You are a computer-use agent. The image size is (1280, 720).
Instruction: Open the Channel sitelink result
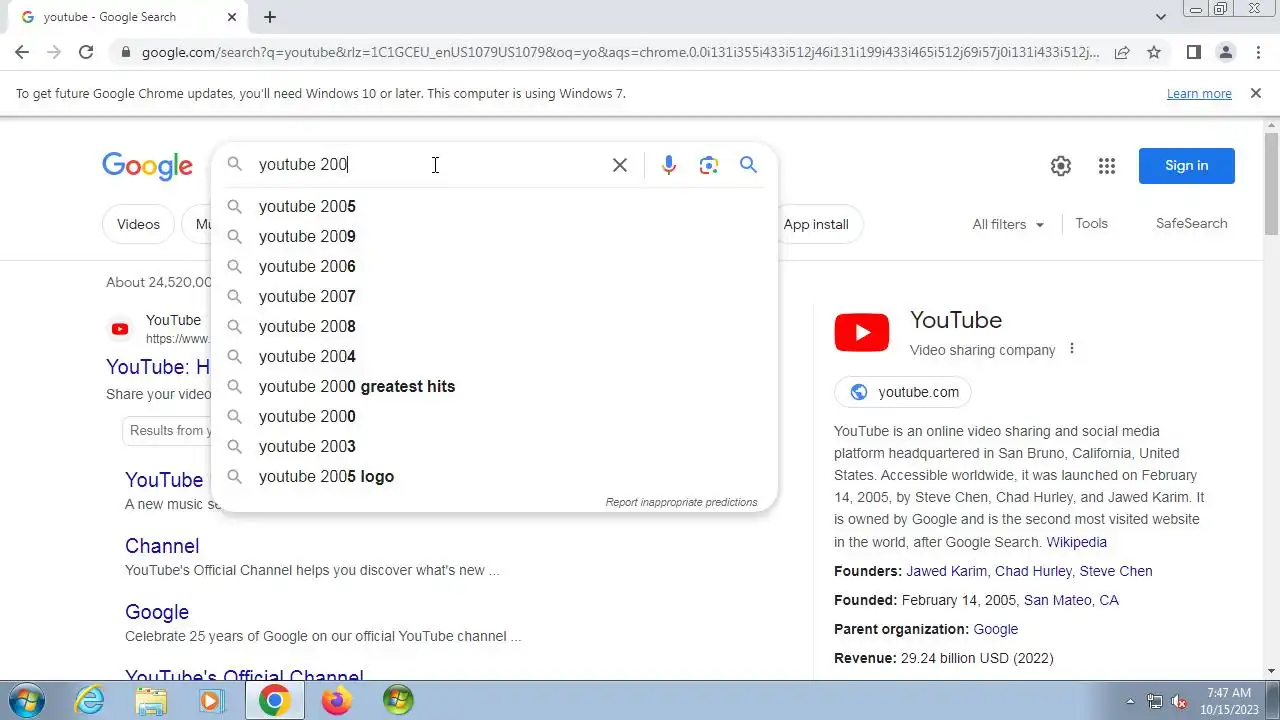tap(162, 546)
